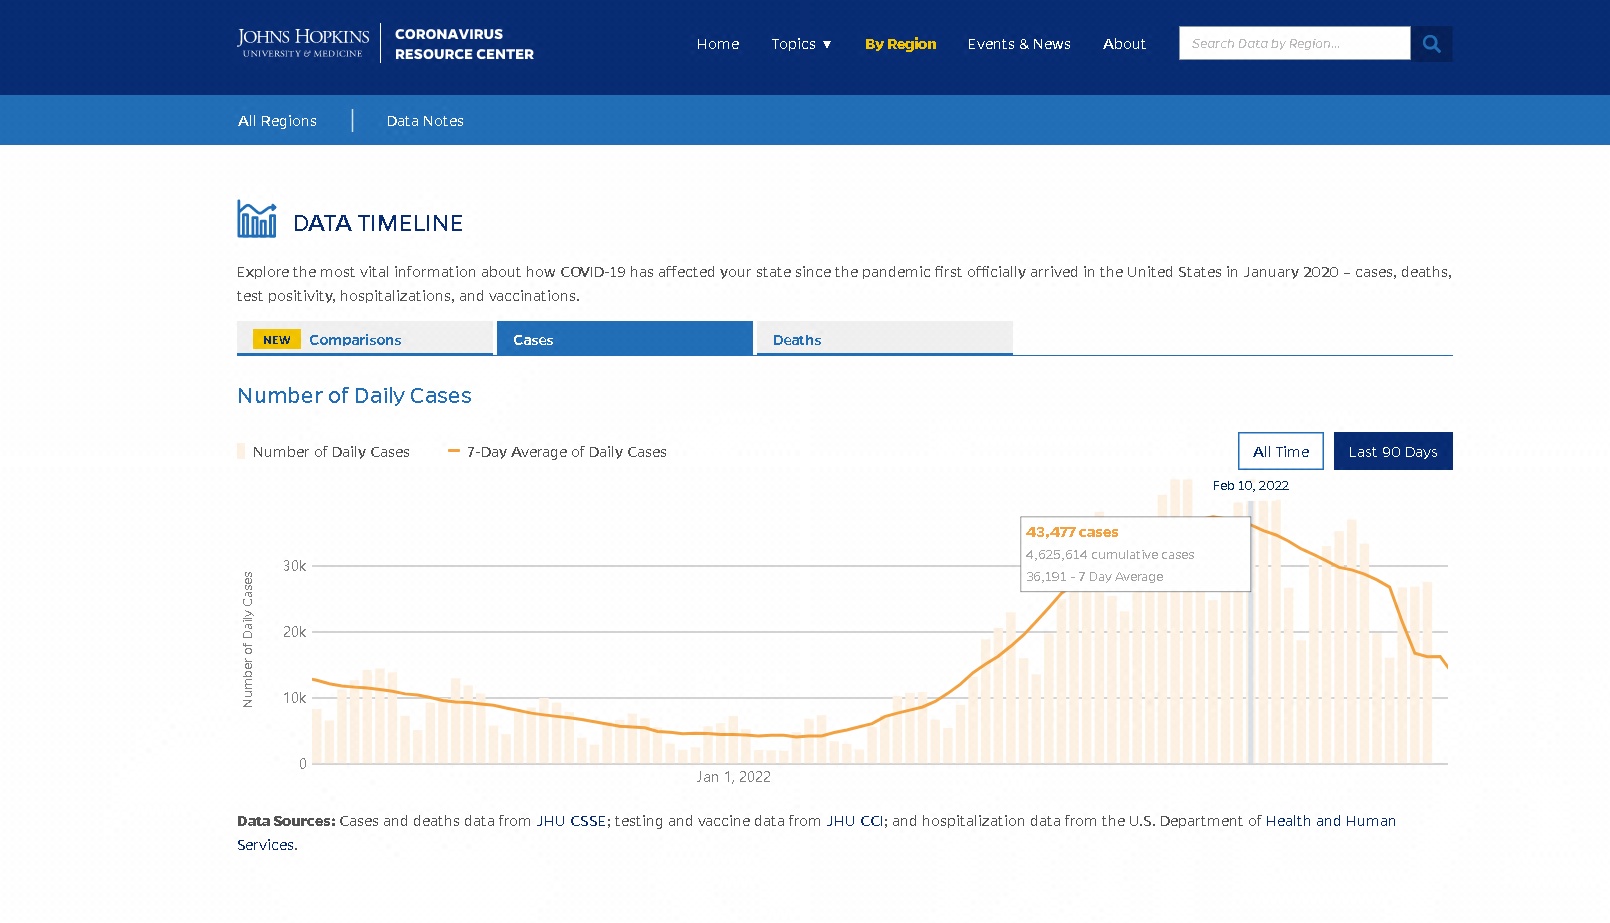Click into the Search Data by Region field
Screen dimensions: 1610x923
tap(1294, 44)
